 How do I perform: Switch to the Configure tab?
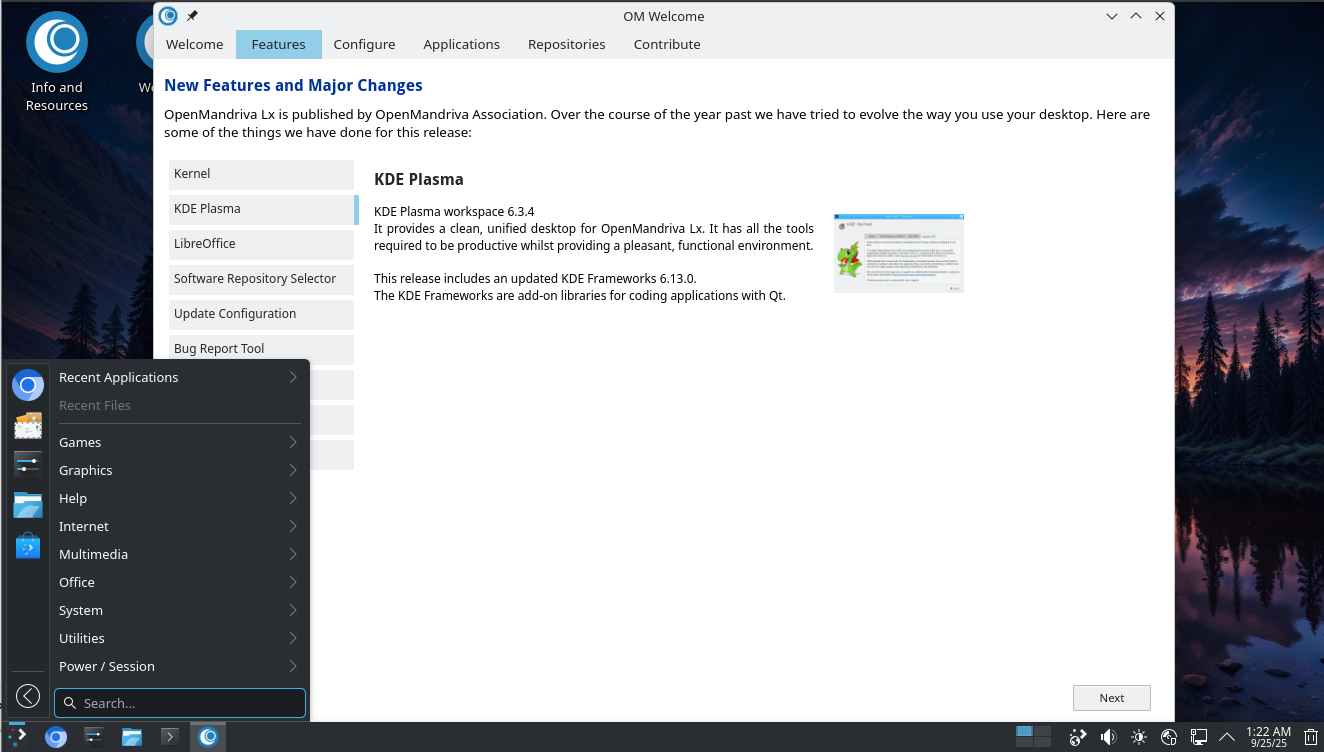364,44
